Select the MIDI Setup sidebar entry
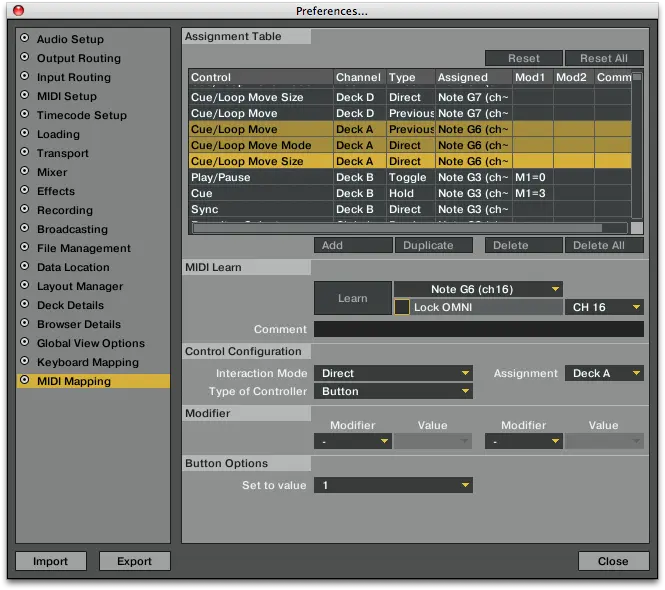 pos(66,96)
